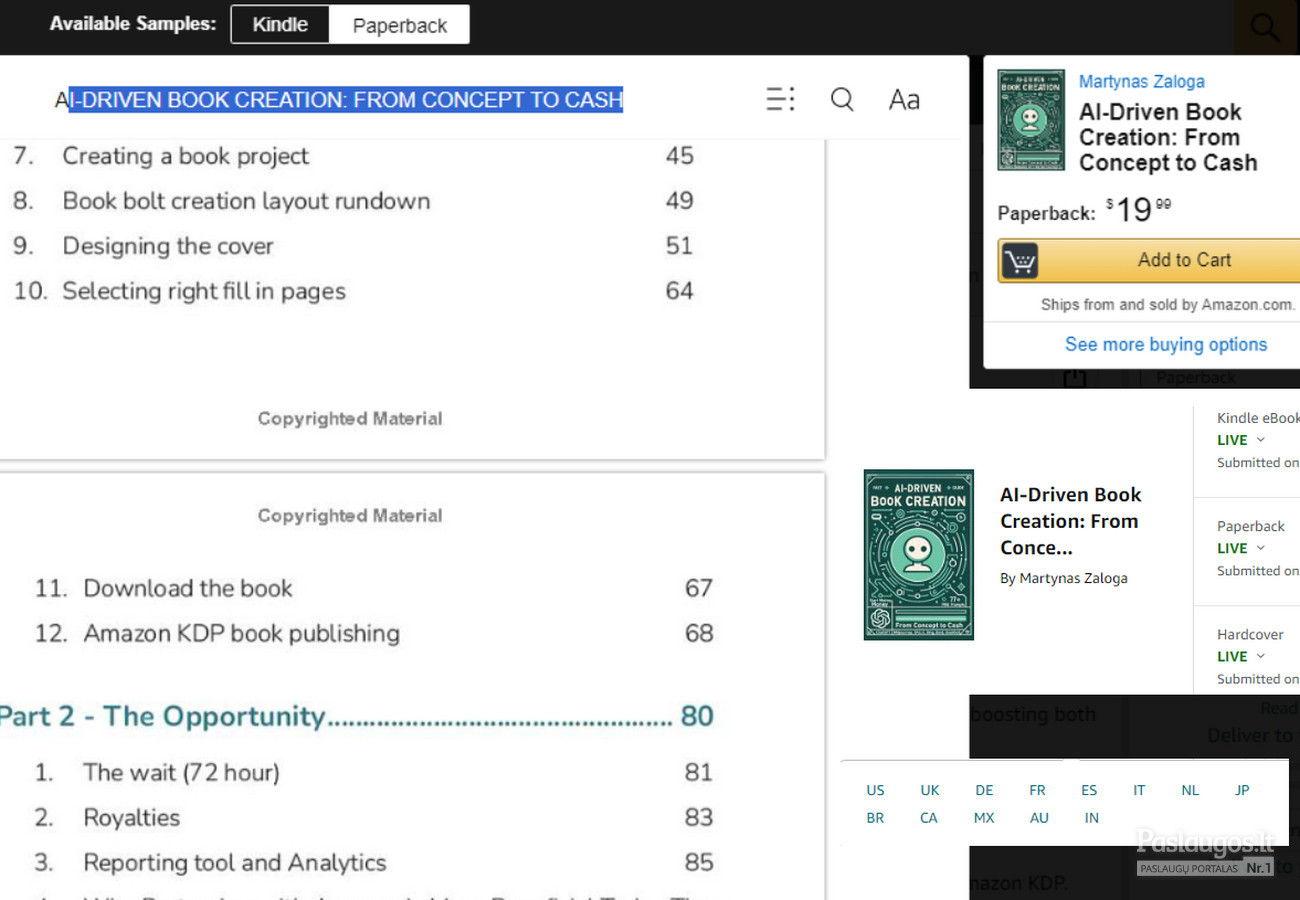Open the table of contents list icon
This screenshot has width=1300, height=900.
pos(780,99)
